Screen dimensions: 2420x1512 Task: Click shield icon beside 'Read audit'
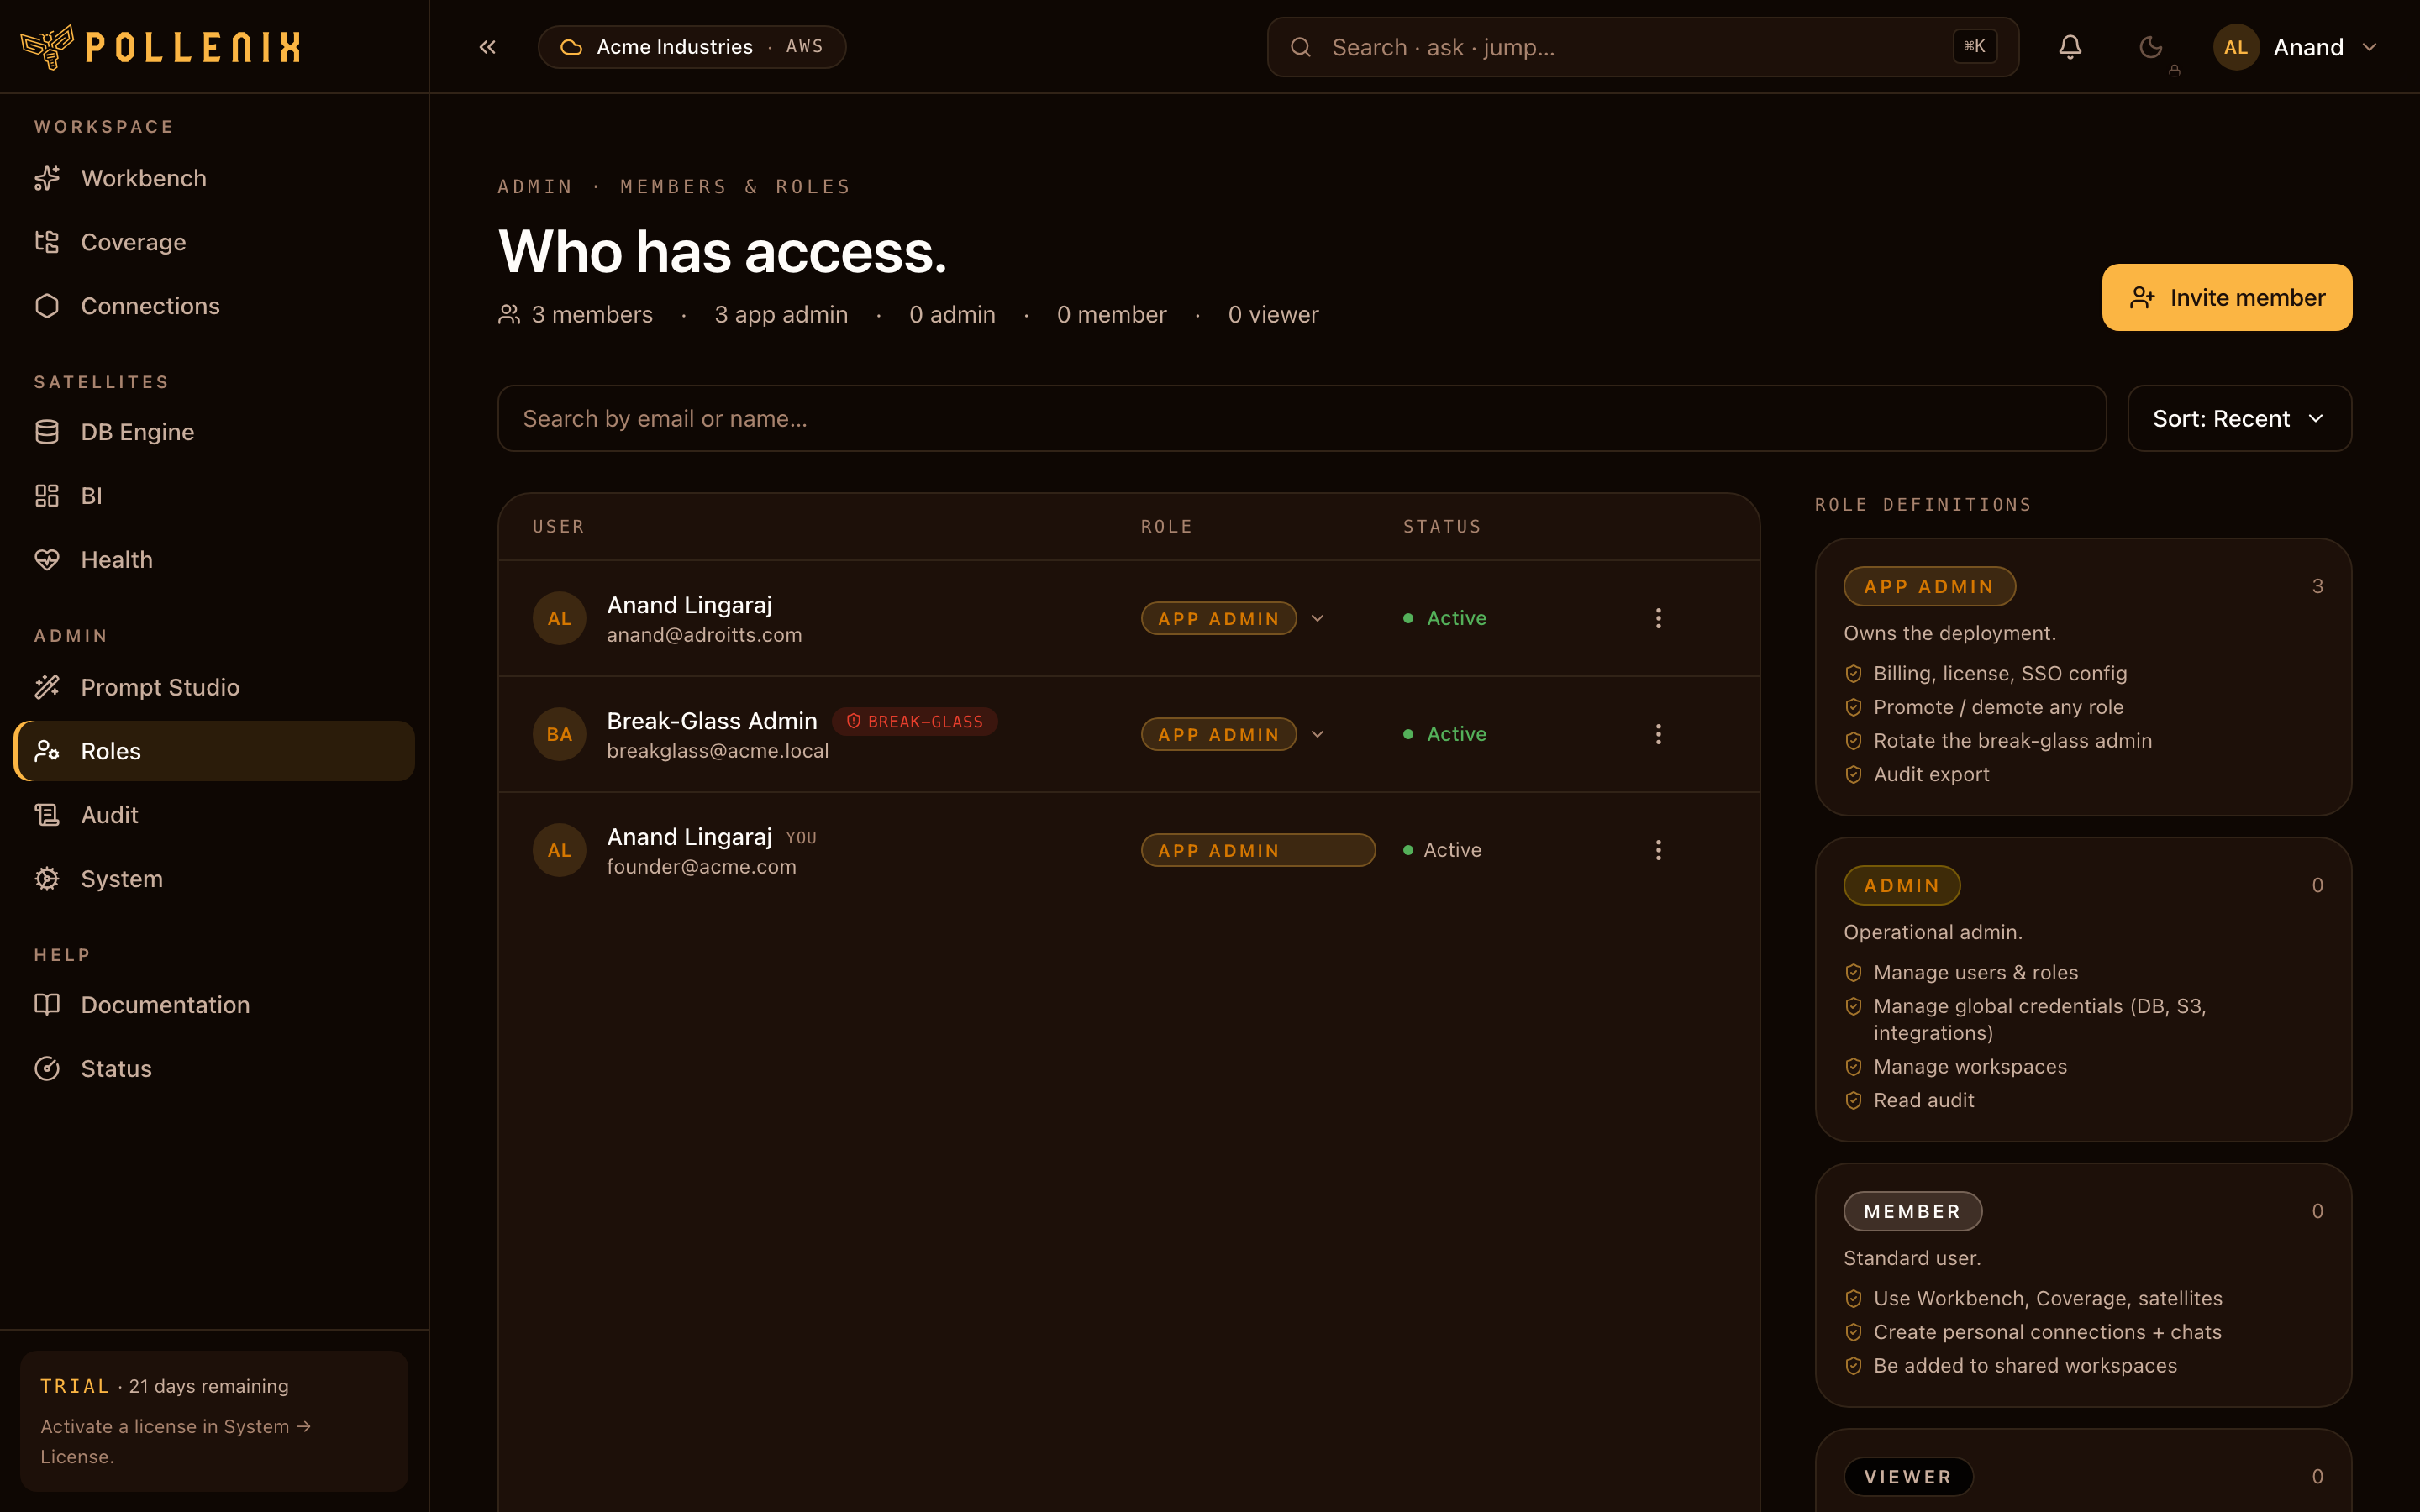pos(1853,1101)
